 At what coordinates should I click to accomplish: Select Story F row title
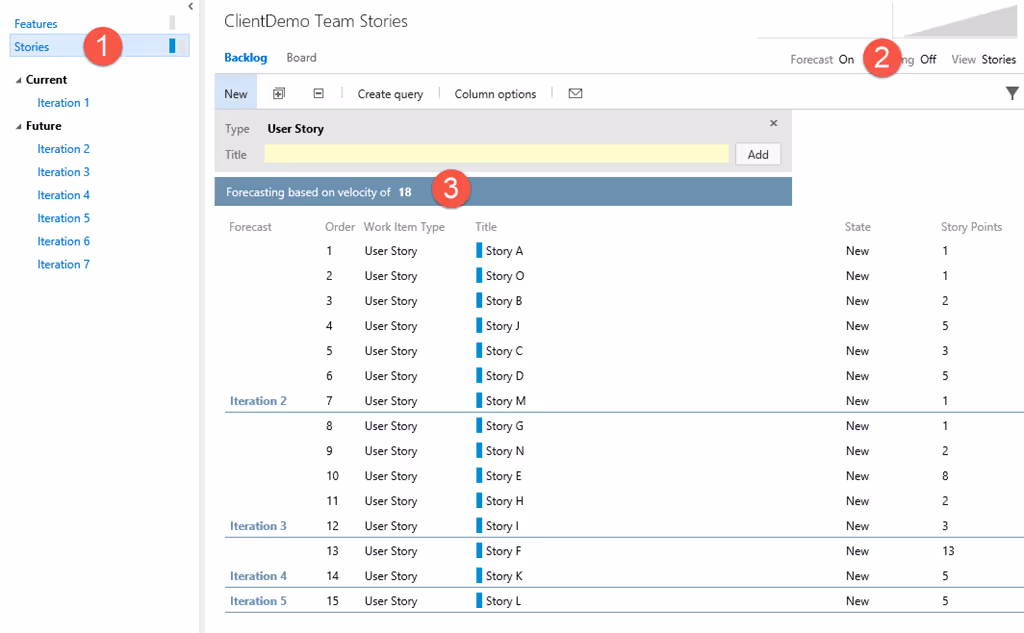[504, 551]
